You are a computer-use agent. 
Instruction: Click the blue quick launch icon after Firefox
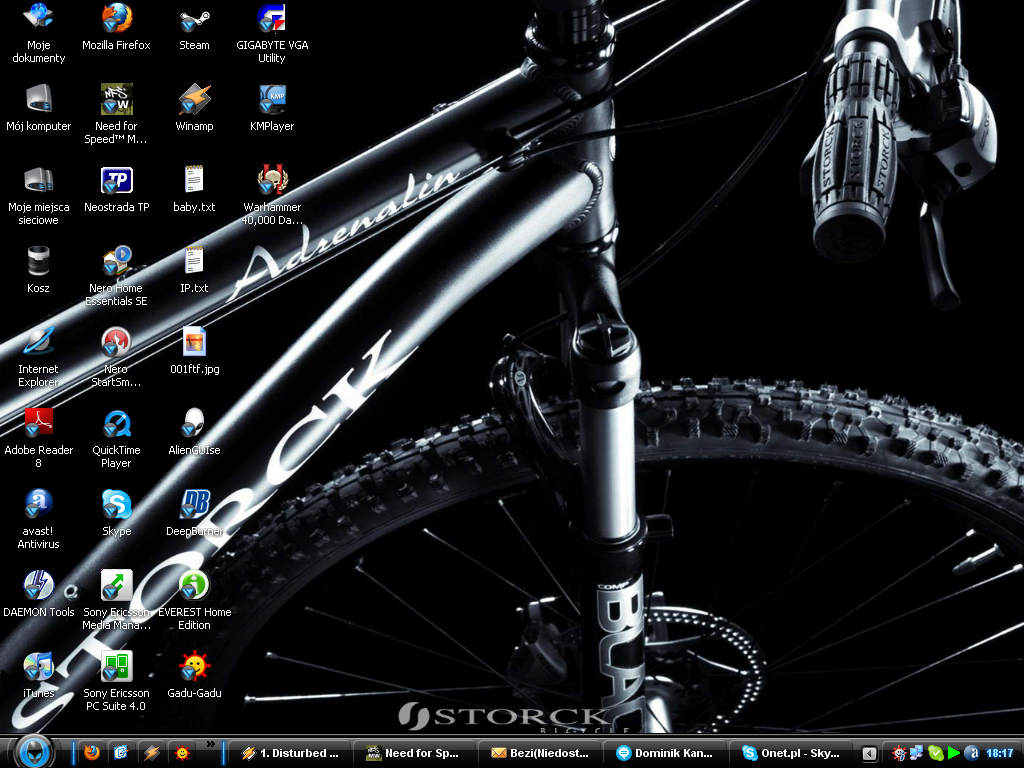[x=121, y=753]
